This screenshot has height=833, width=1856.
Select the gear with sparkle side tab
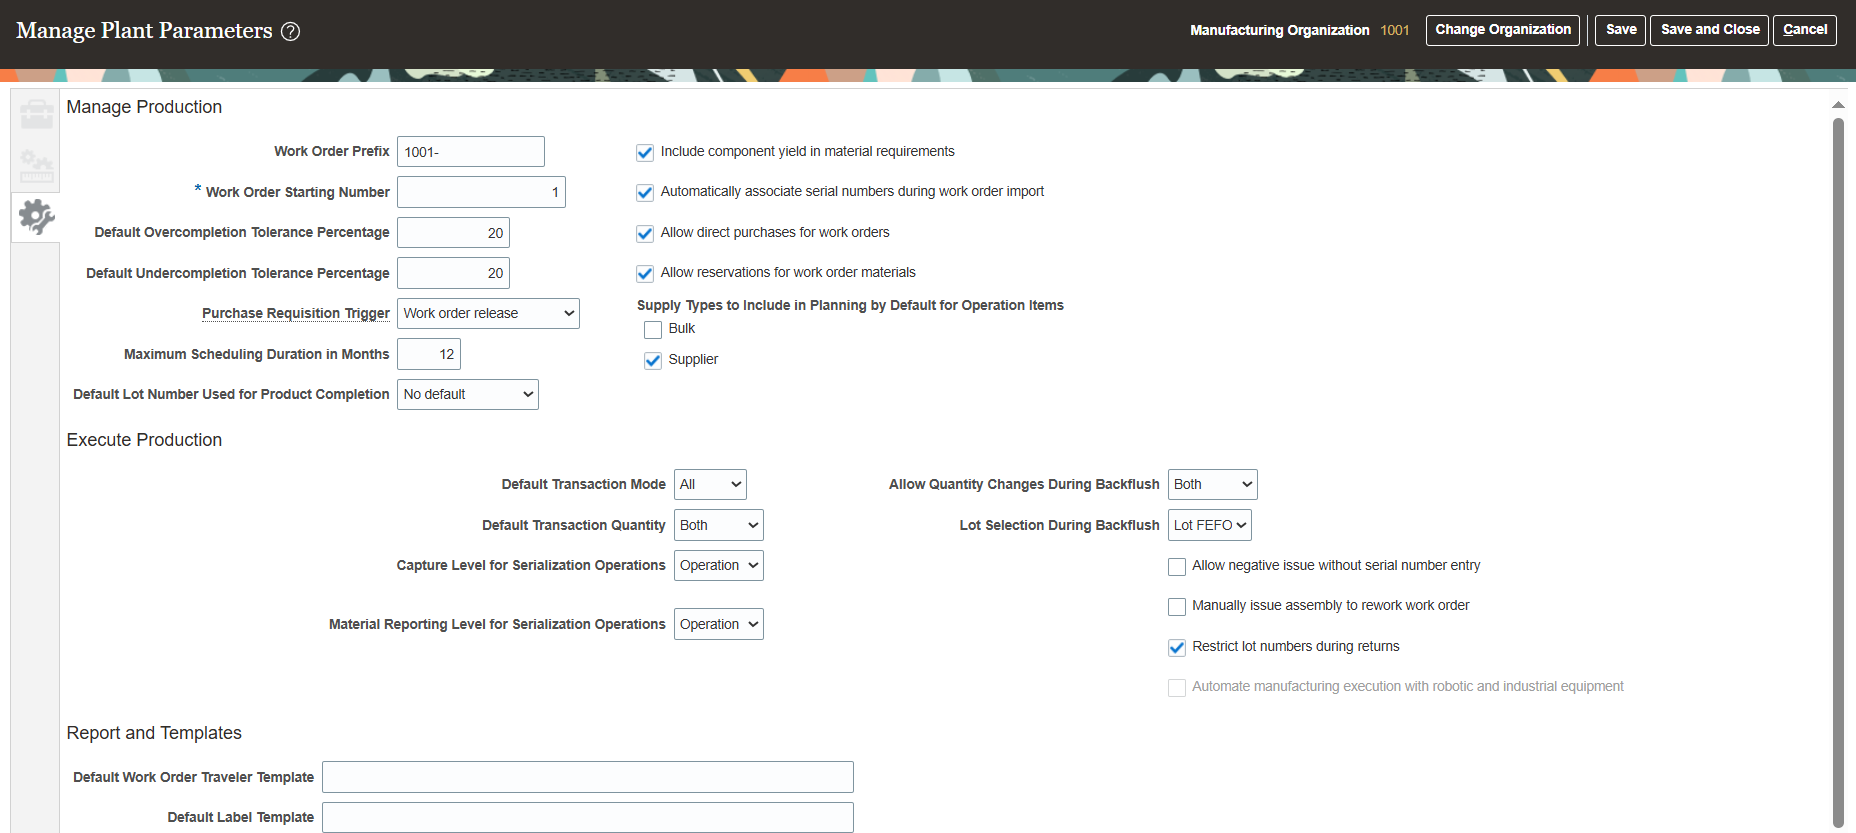click(x=37, y=216)
